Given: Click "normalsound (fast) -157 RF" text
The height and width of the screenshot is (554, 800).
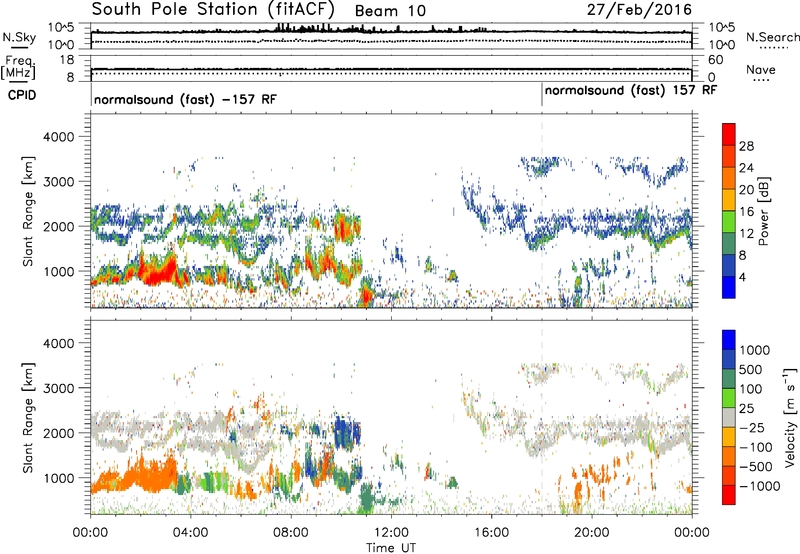Looking at the screenshot, I should pyautogui.click(x=185, y=99).
